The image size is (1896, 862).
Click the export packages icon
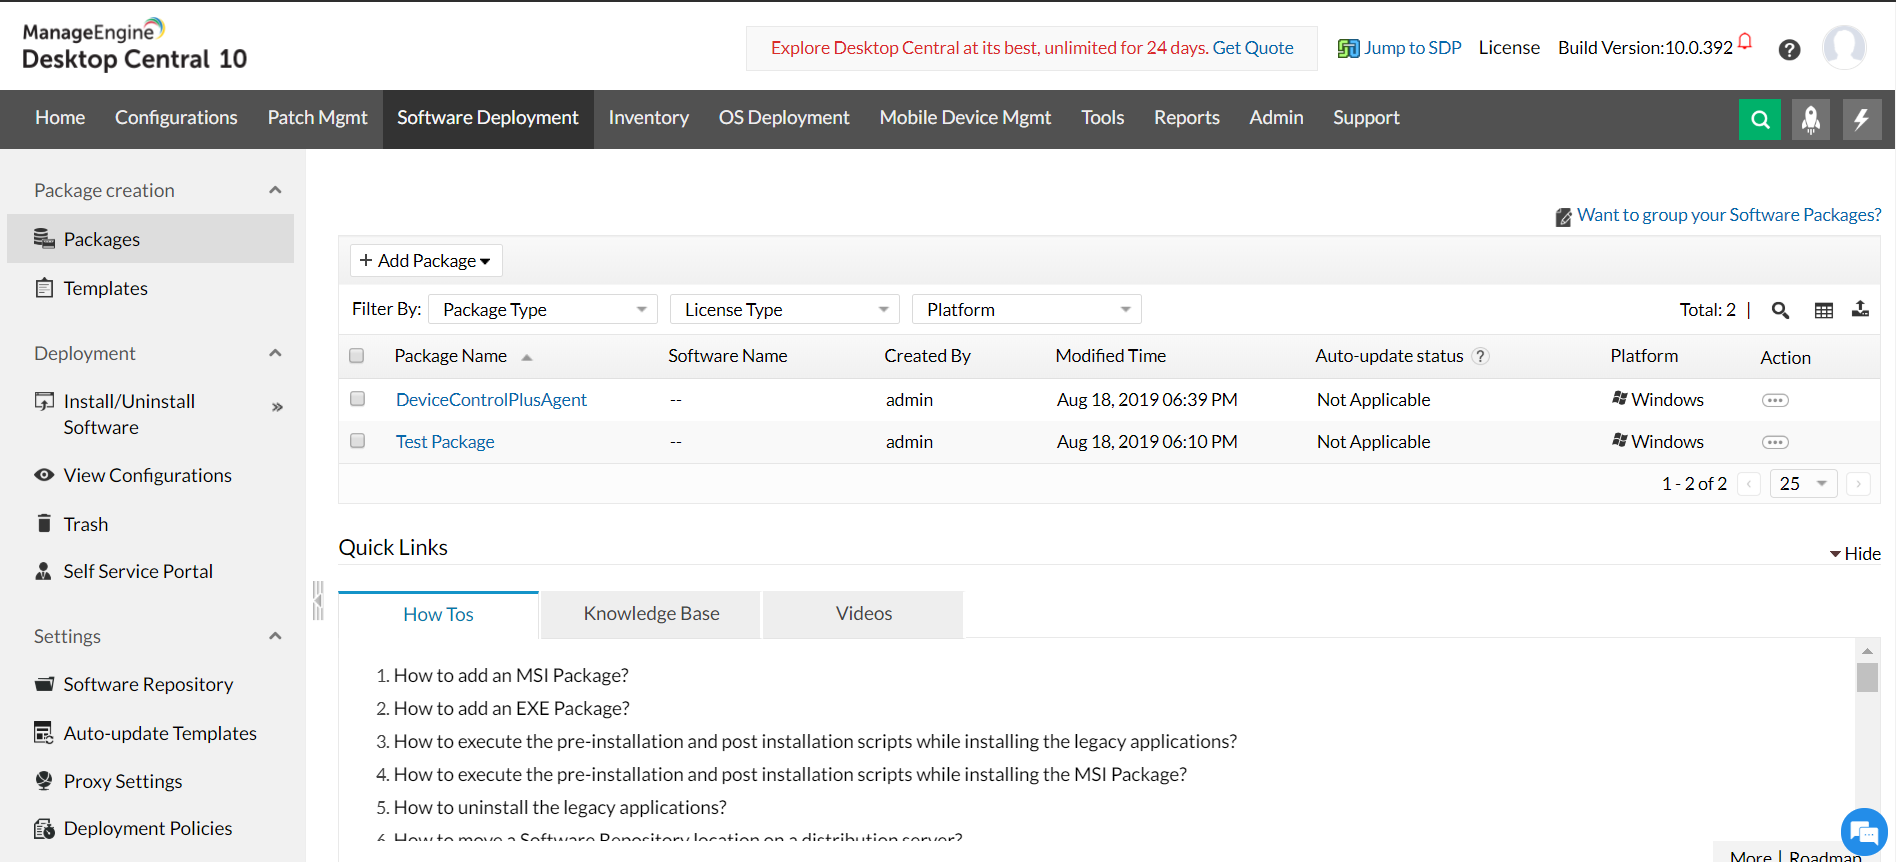pyautogui.click(x=1860, y=309)
